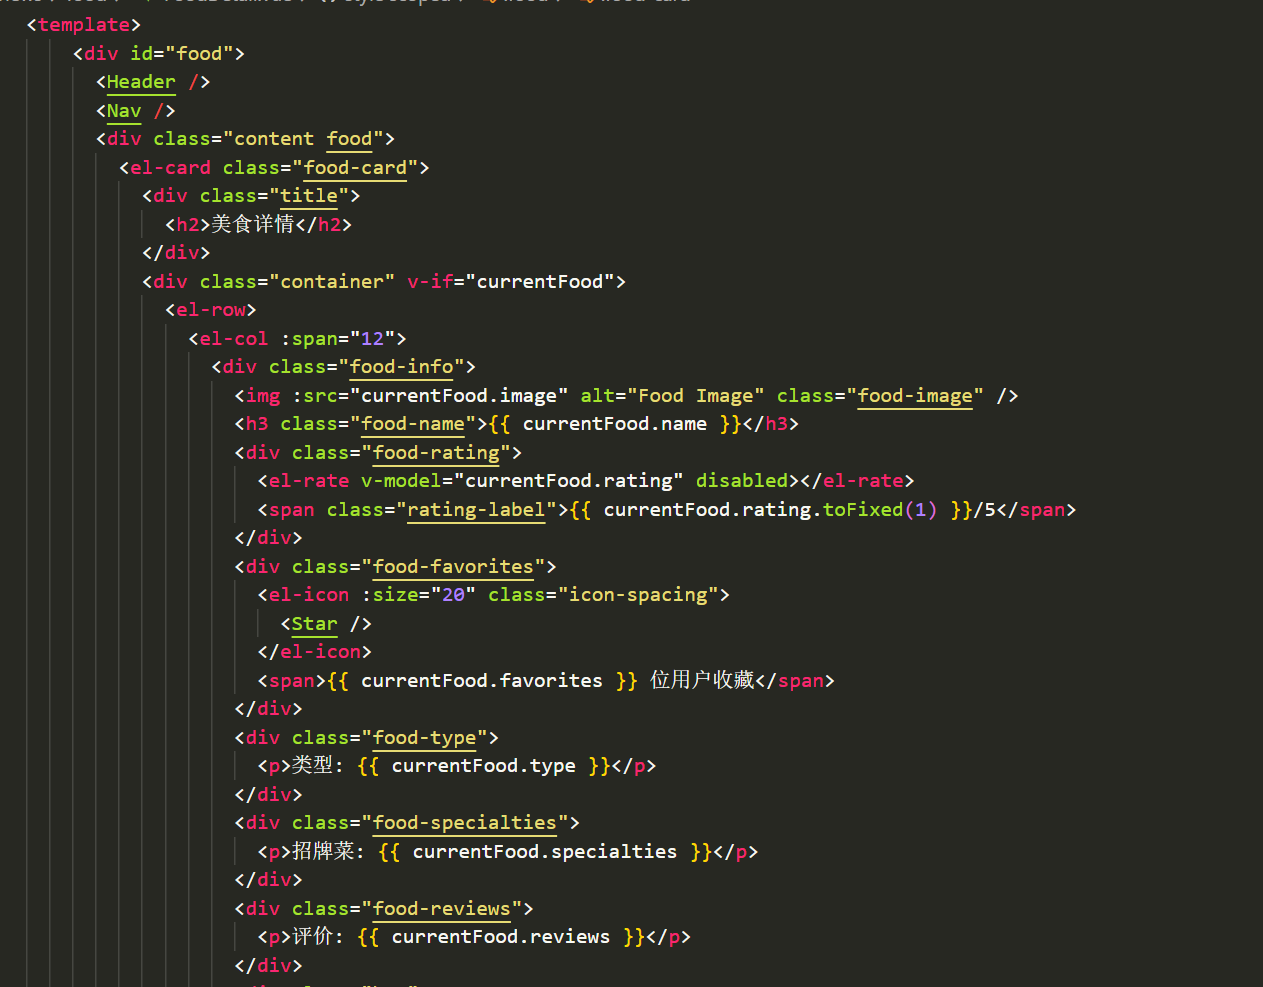Select the Nav component tag
Viewport: 1263px width, 987px height.
(124, 111)
